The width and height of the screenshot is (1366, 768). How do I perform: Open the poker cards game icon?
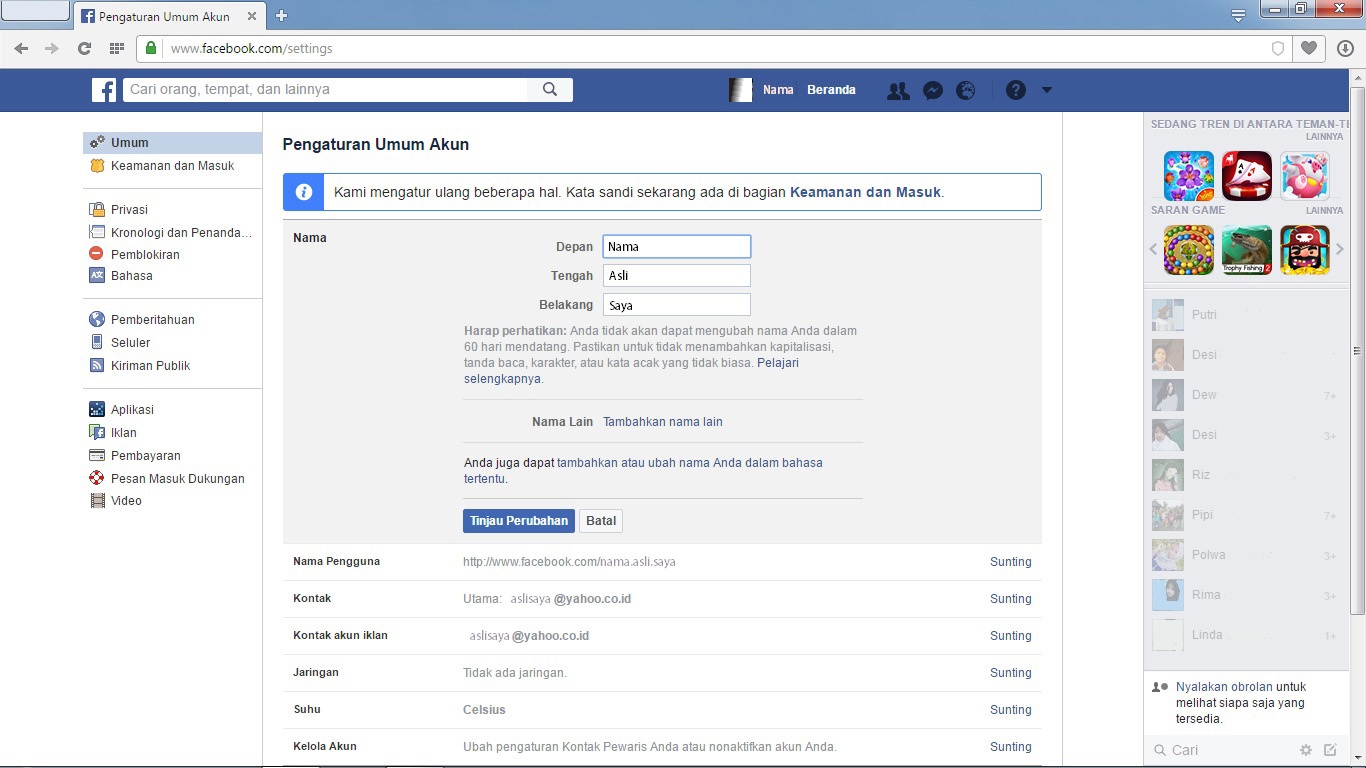(x=1247, y=176)
